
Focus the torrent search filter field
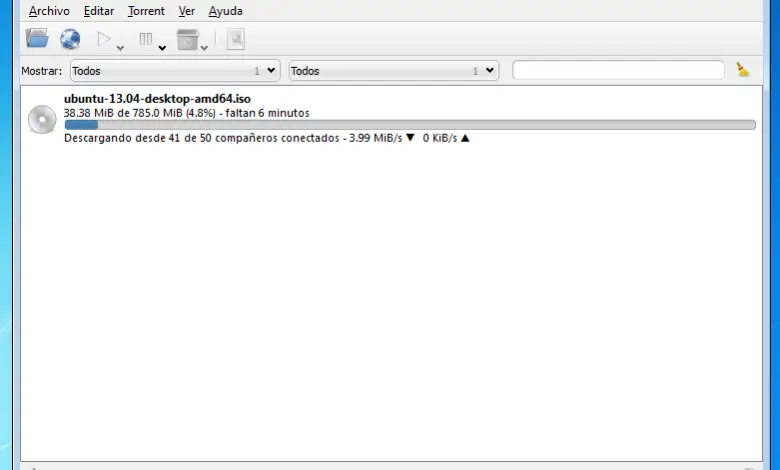[x=618, y=70]
